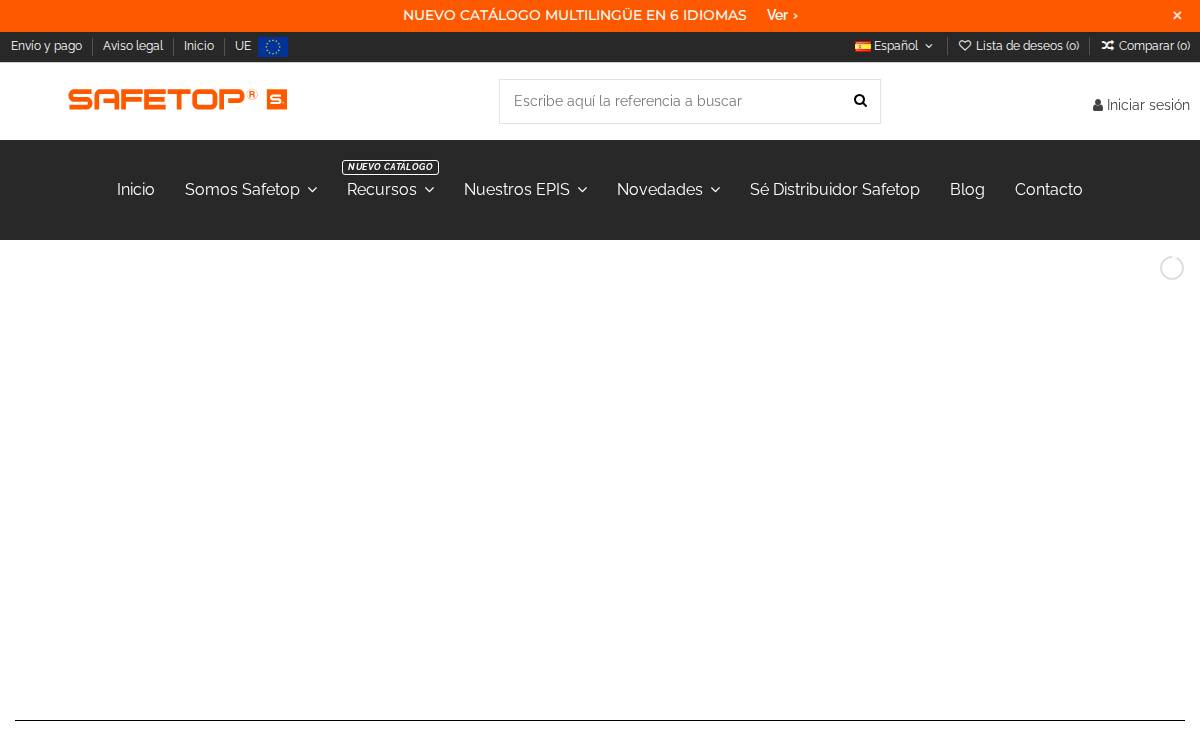The image size is (1200, 750).
Task: Go to Inicio in main navigation
Action: point(136,189)
